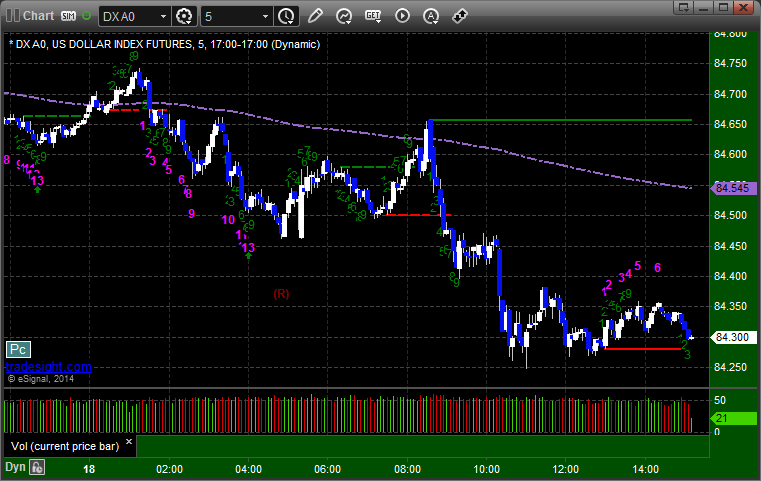Click the date 18 axis label

click(x=89, y=469)
